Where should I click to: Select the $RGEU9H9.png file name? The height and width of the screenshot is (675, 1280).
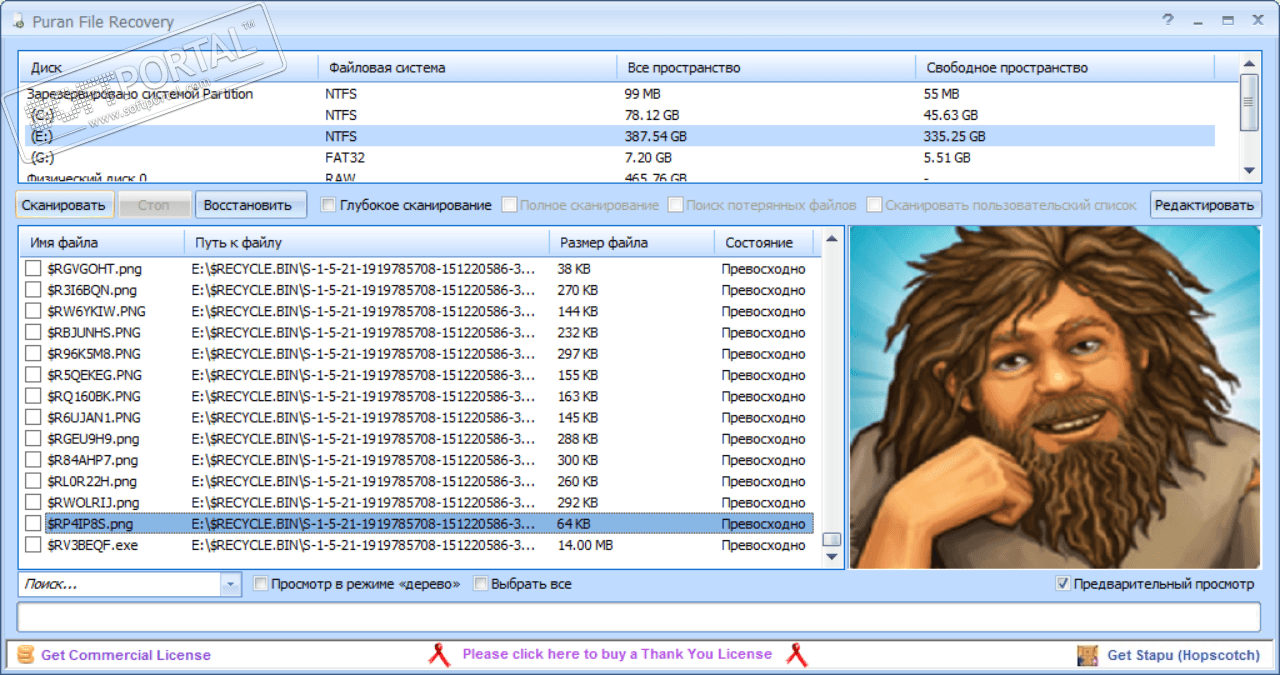[x=93, y=439]
